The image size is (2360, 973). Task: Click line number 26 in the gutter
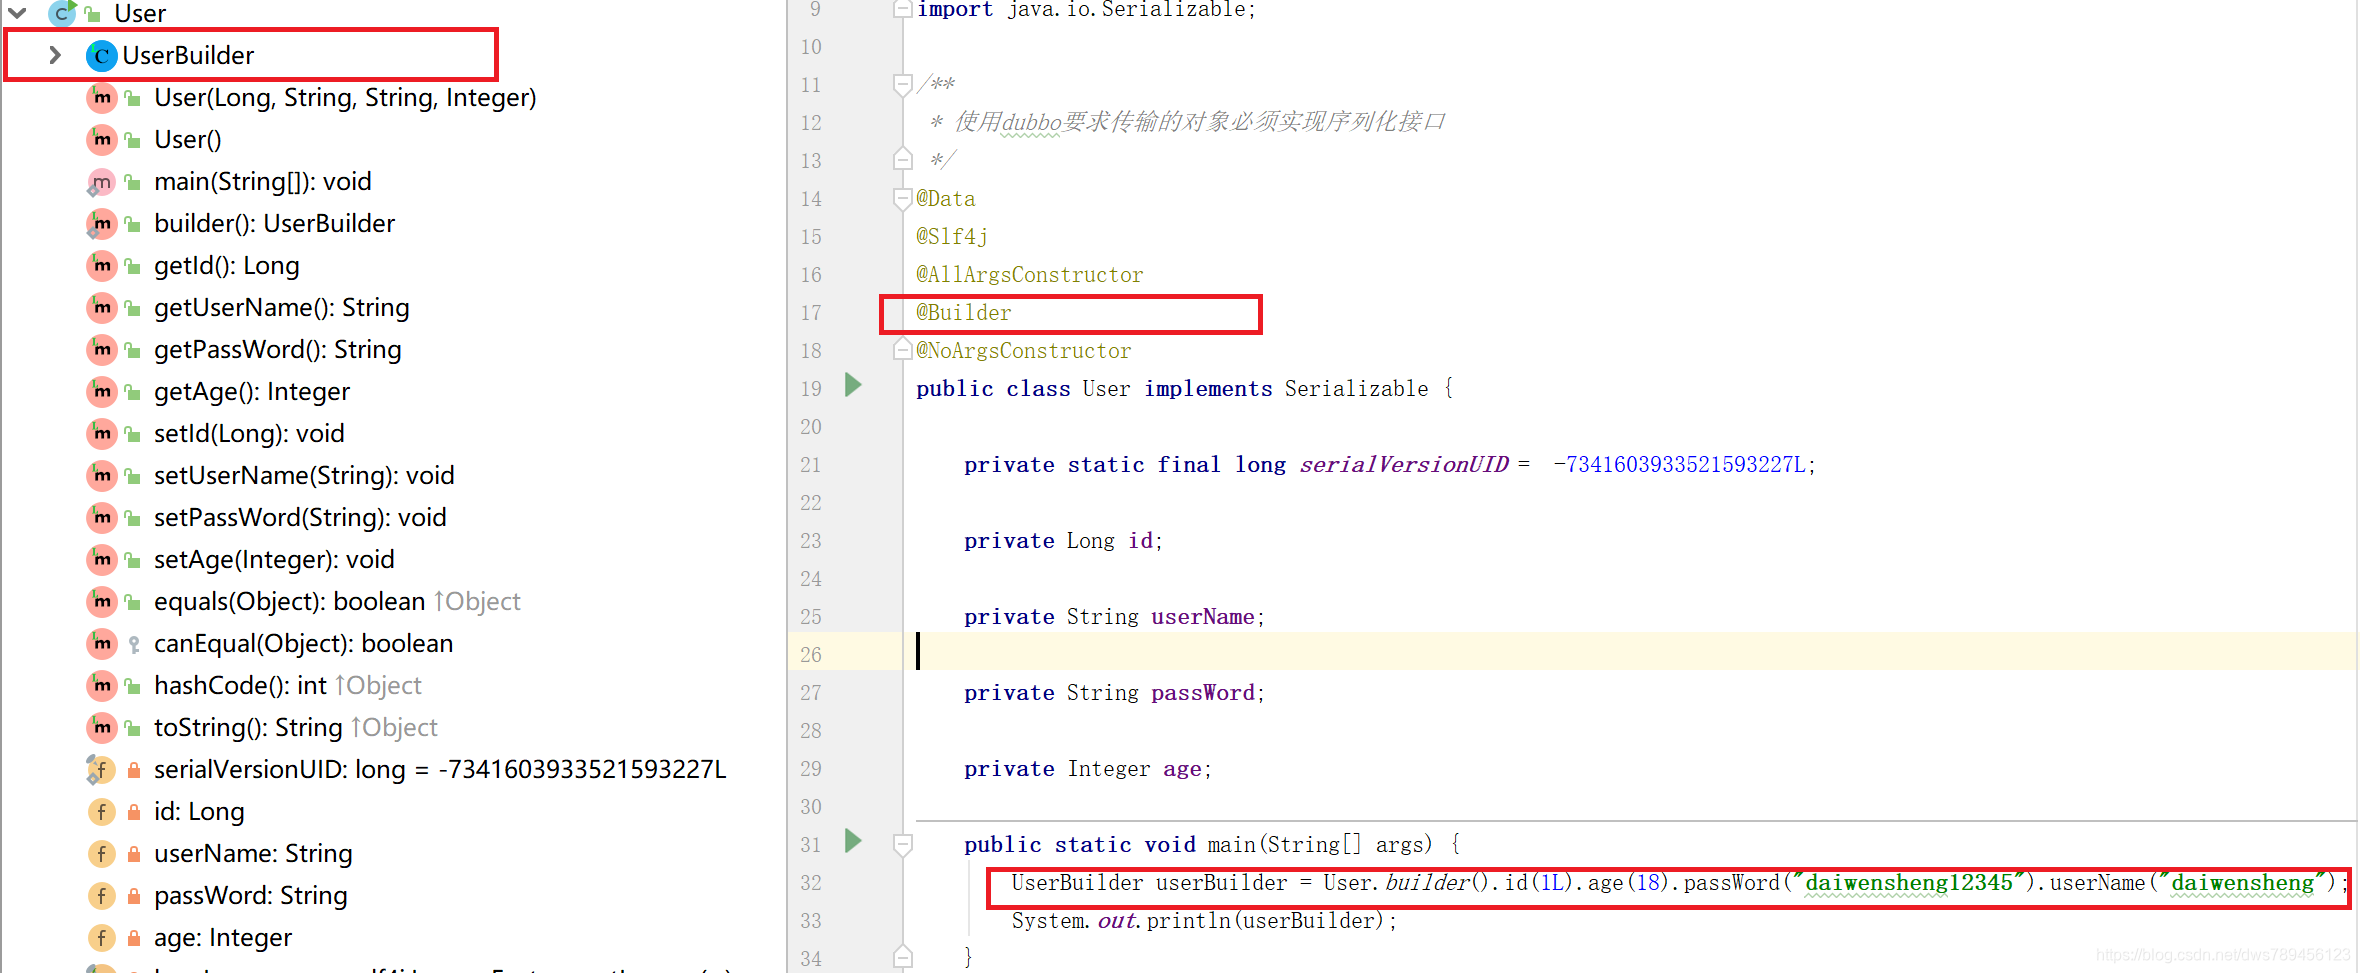[x=811, y=655]
